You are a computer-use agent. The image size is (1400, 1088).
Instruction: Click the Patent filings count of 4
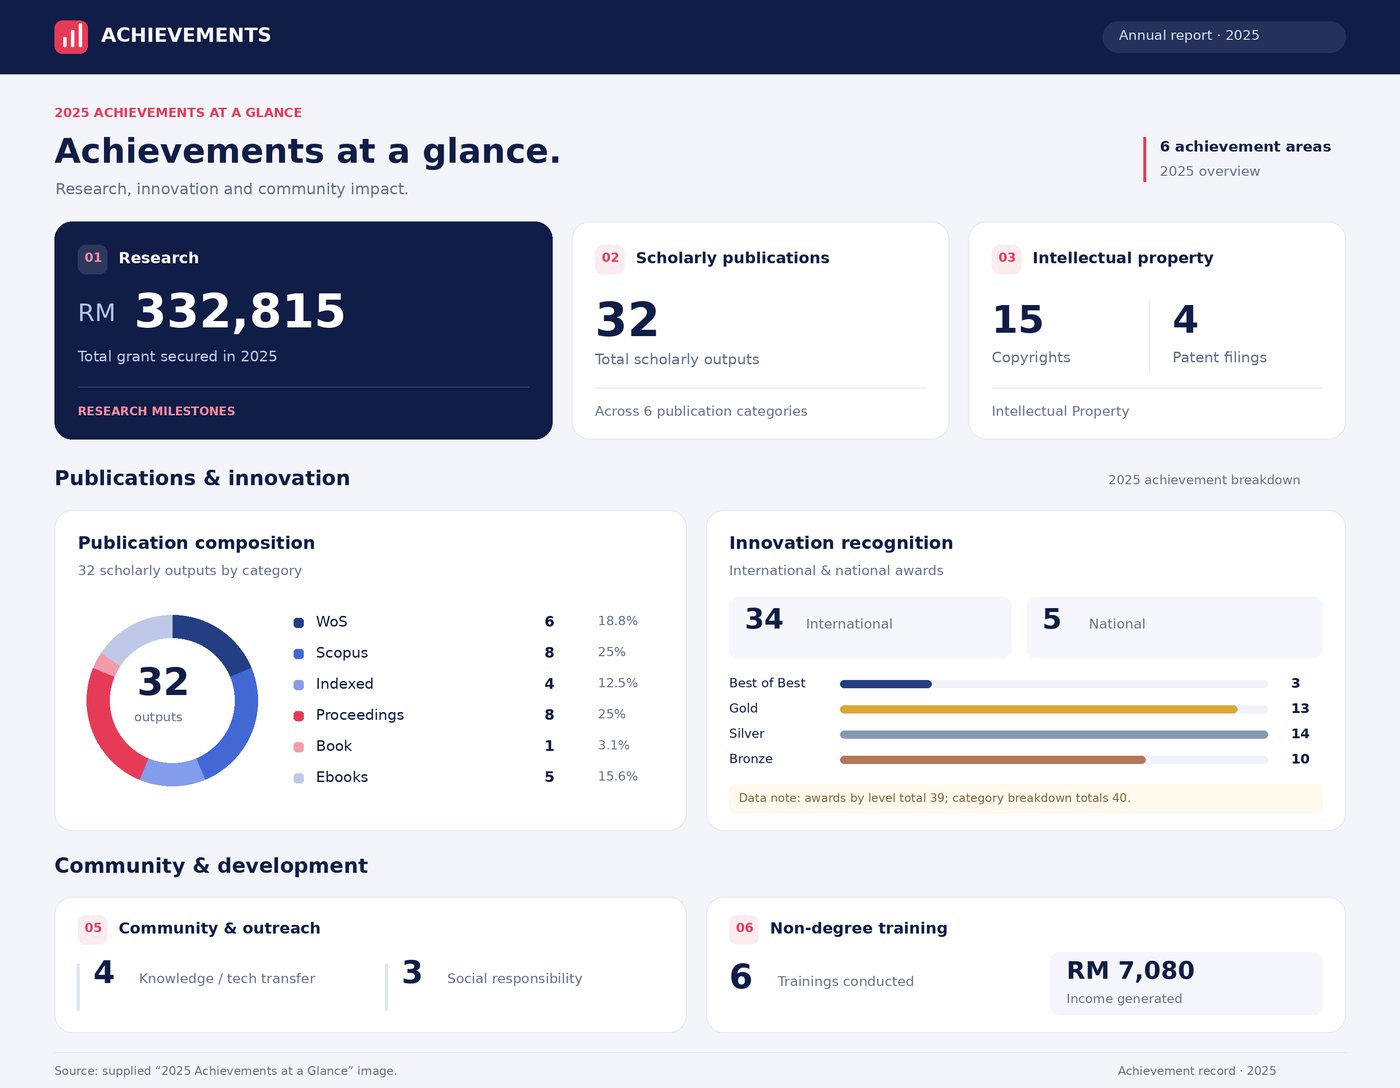1185,320
